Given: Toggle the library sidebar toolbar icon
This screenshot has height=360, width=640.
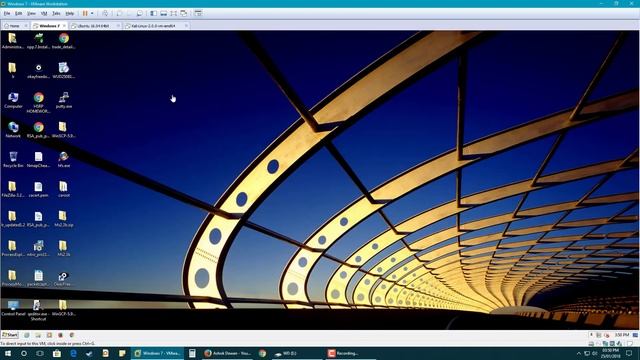Looking at the screenshot, I should [x=153, y=13].
